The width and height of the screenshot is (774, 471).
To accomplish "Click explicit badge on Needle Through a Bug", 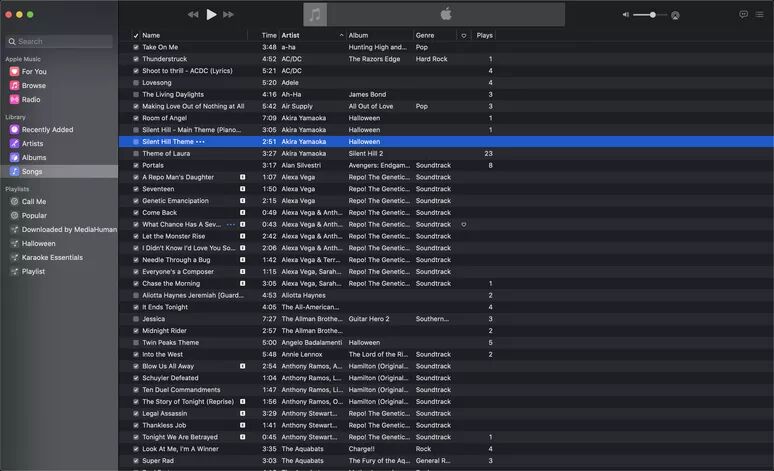I will pyautogui.click(x=242, y=260).
